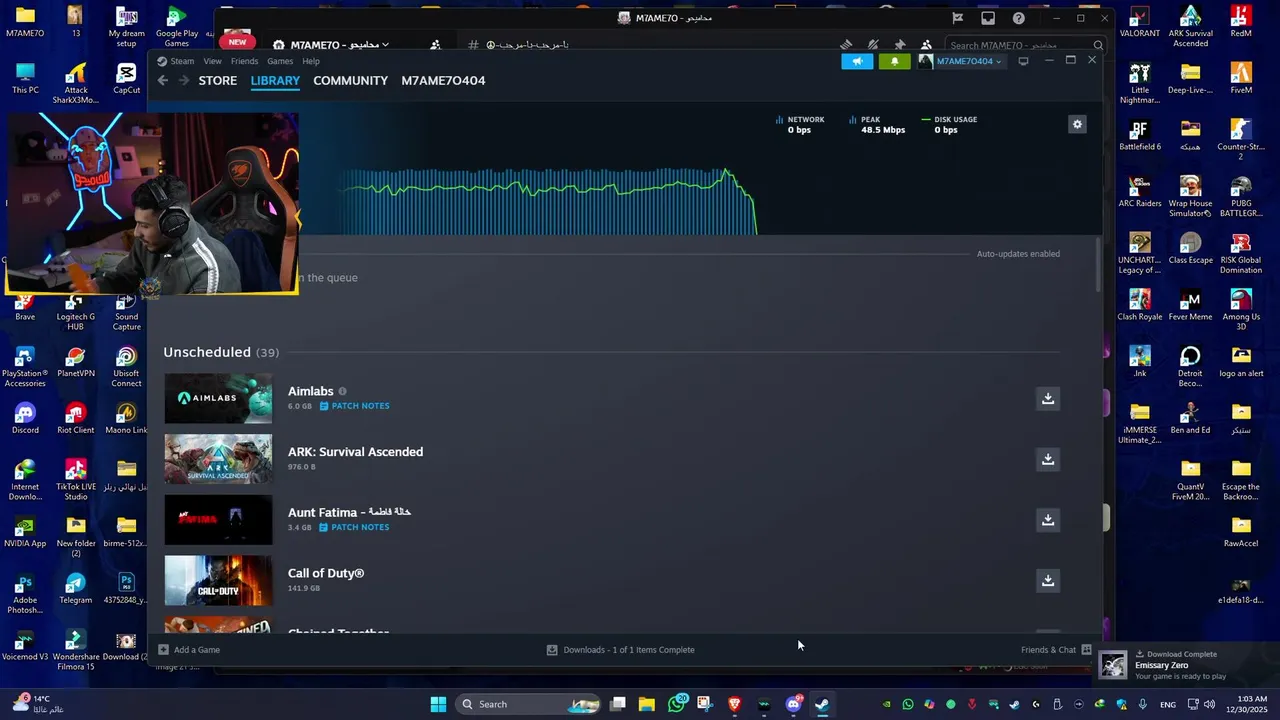Open Aunt Fatima PATCH NOTES link
The width and height of the screenshot is (1280, 720).
(354, 527)
